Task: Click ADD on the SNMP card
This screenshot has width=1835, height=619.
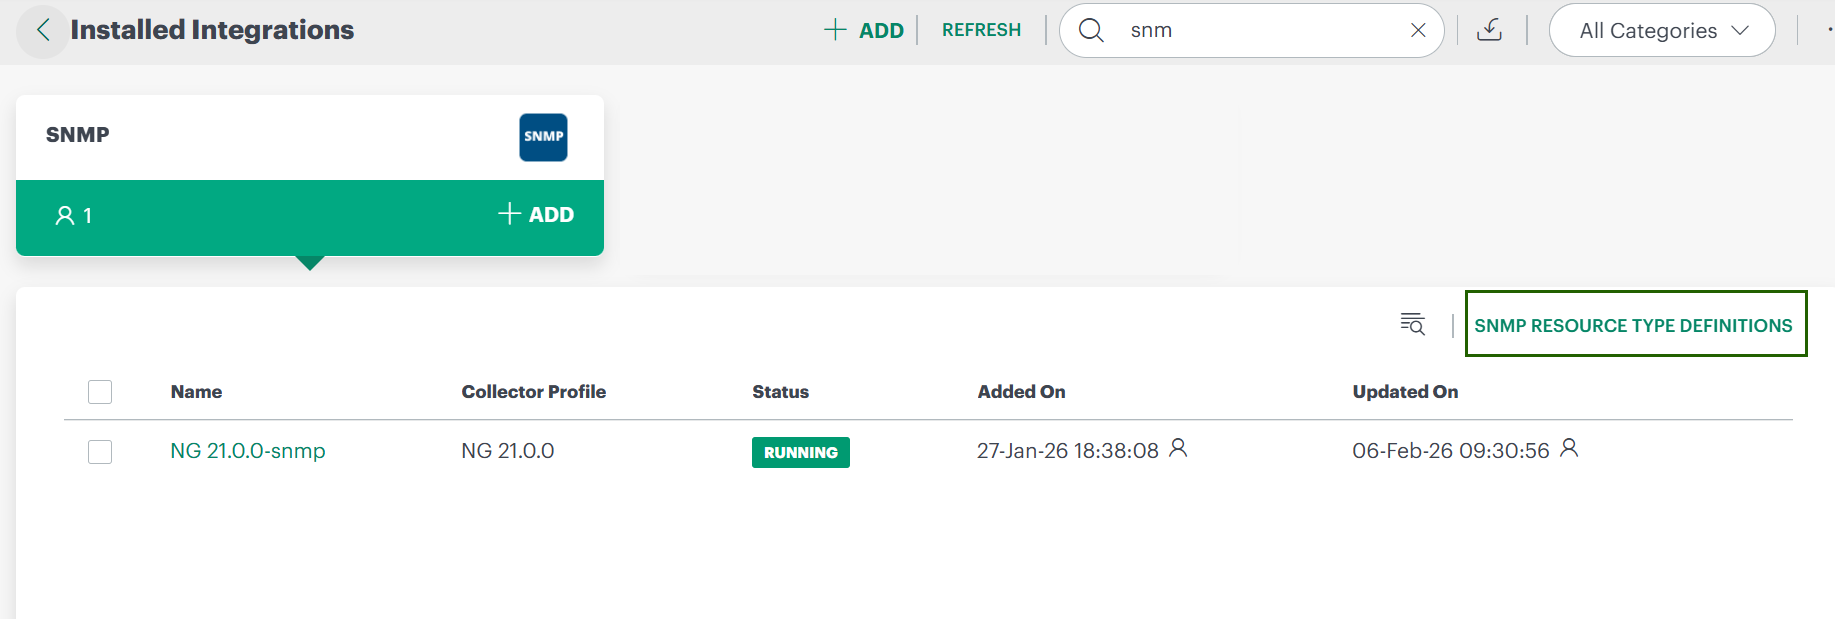Action: (x=536, y=215)
